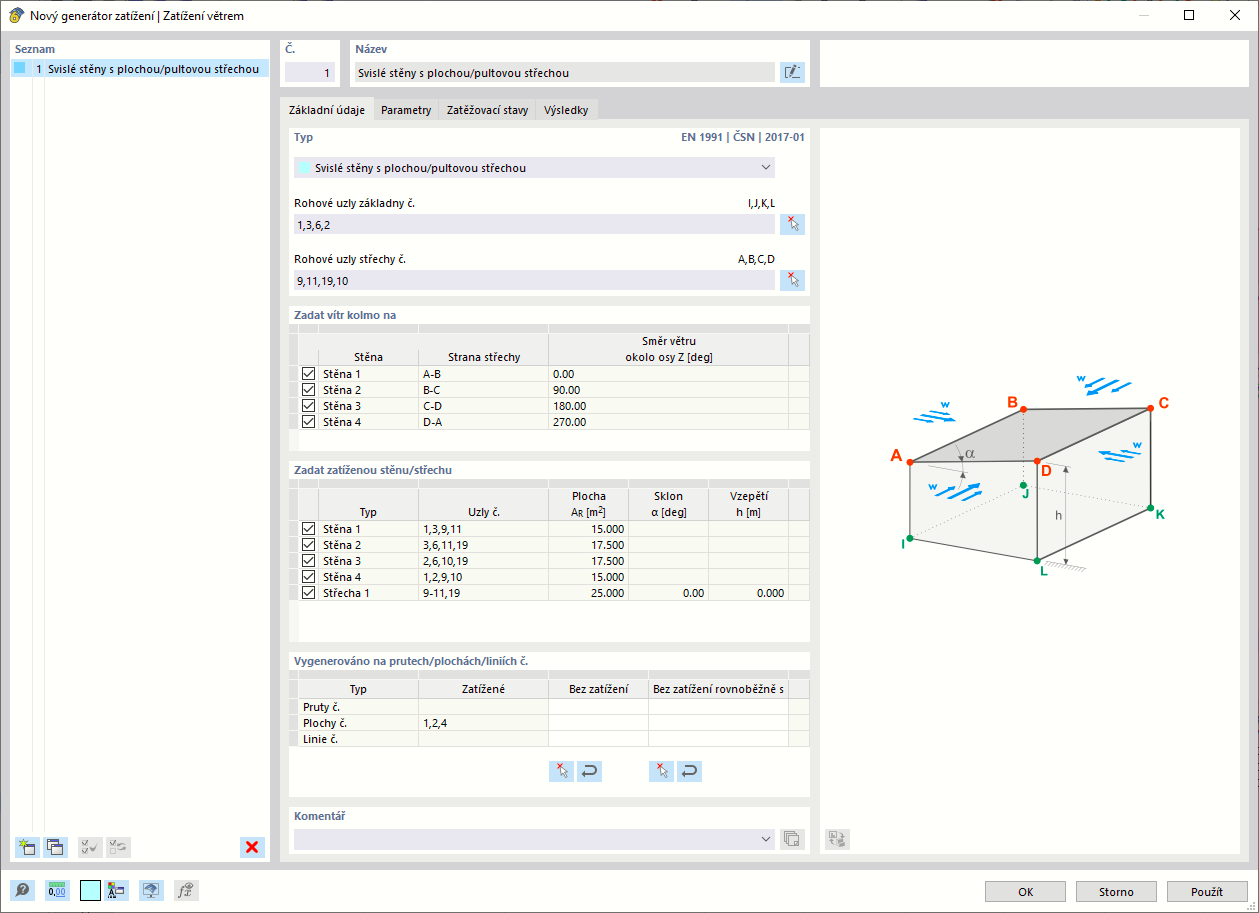The image size is (1259, 913).
Task: Apply changes with Použít button
Action: [1207, 891]
